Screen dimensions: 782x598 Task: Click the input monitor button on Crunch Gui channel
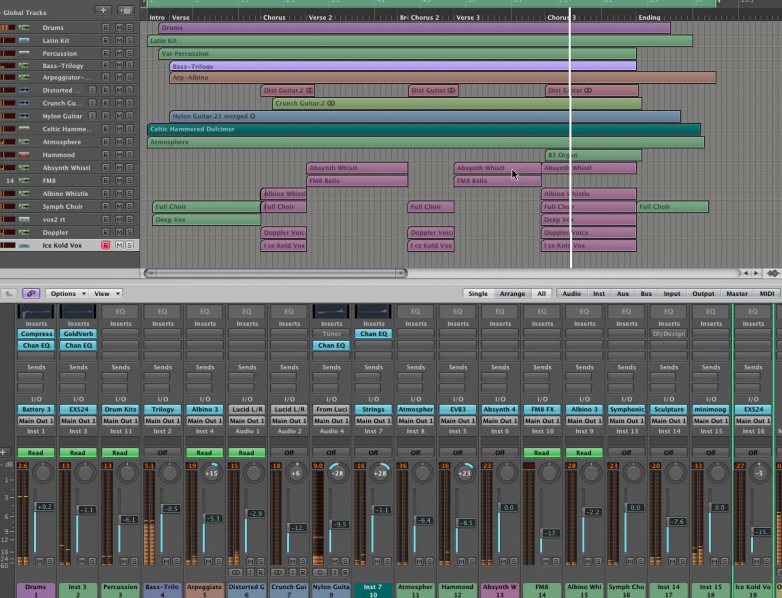click(x=293, y=573)
